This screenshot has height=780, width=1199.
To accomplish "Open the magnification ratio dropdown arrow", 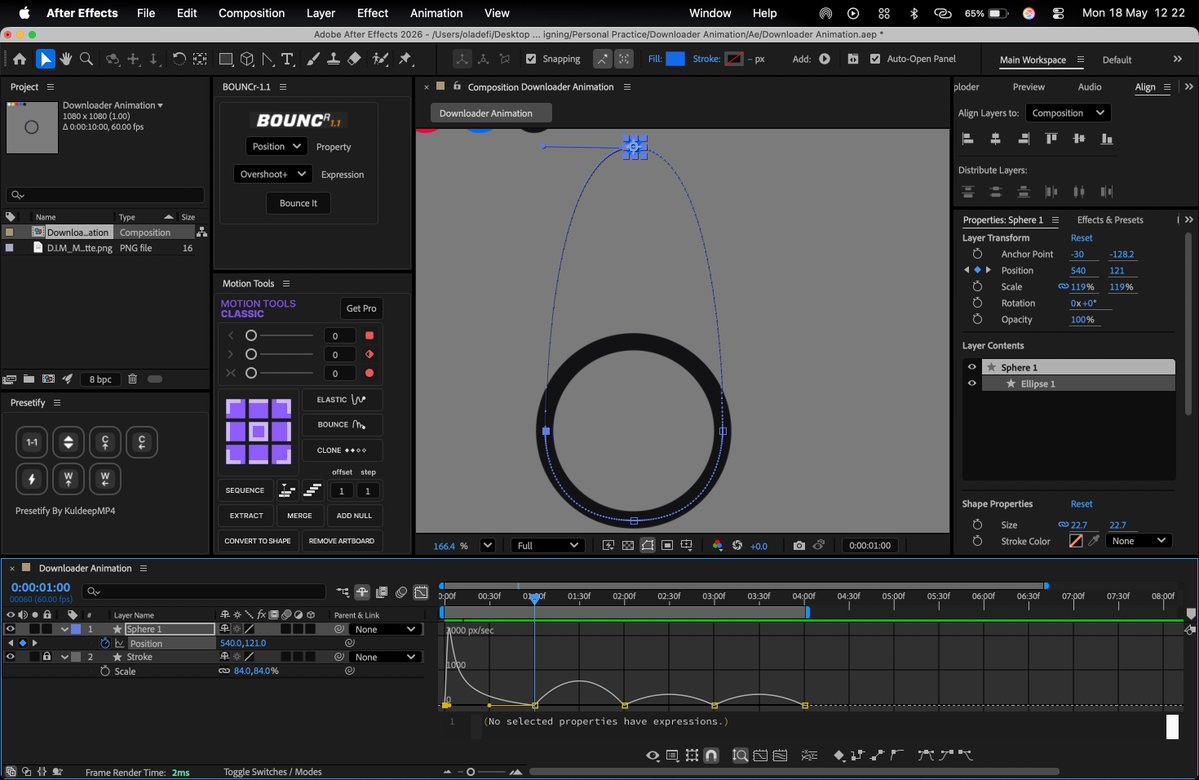I will (487, 545).
